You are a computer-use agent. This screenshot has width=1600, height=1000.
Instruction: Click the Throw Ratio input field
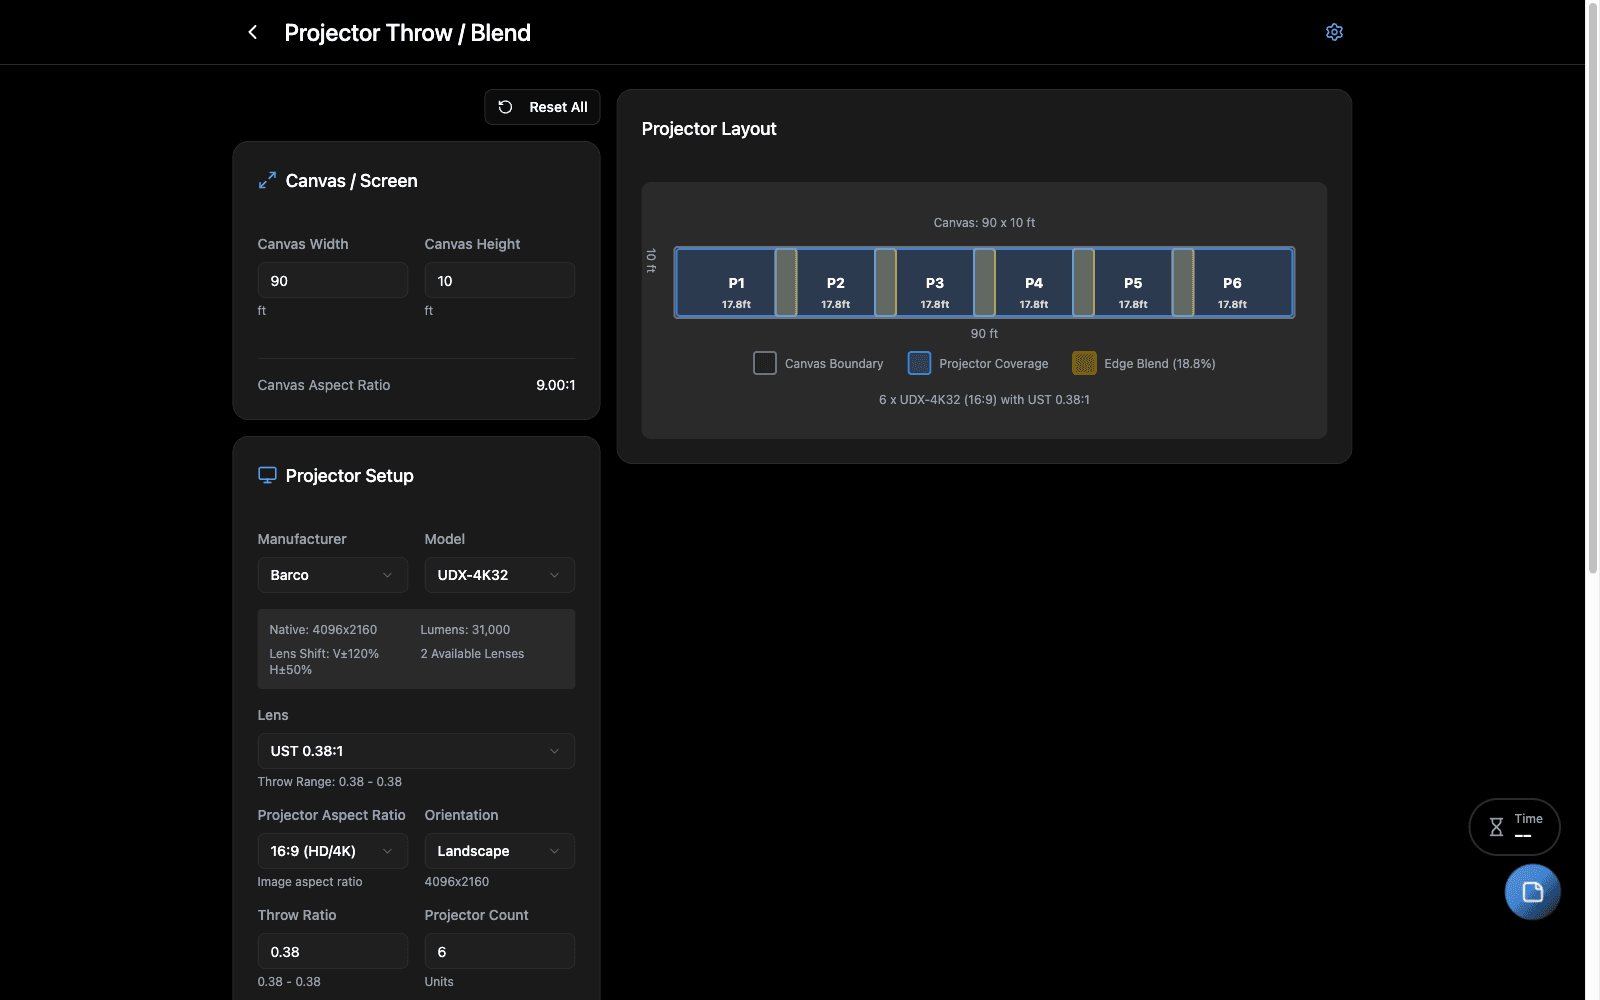(332, 952)
